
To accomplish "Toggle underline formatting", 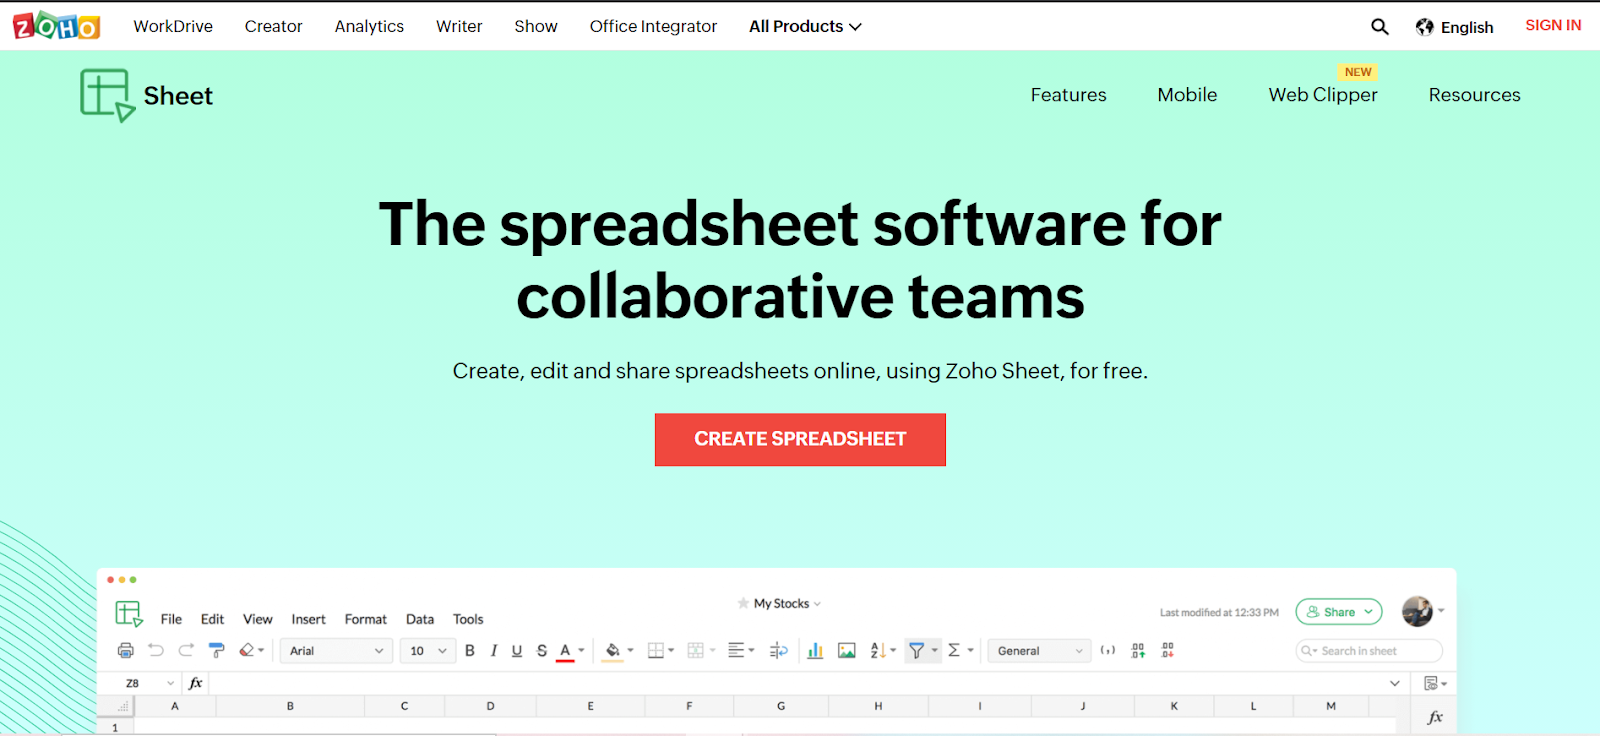I will coord(517,651).
